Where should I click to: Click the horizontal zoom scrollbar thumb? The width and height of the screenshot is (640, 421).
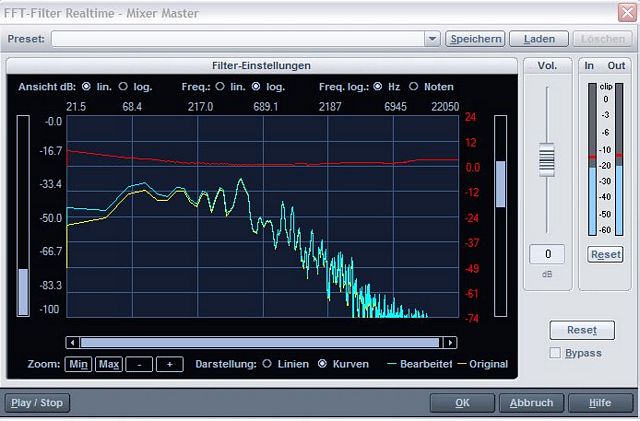[260, 343]
